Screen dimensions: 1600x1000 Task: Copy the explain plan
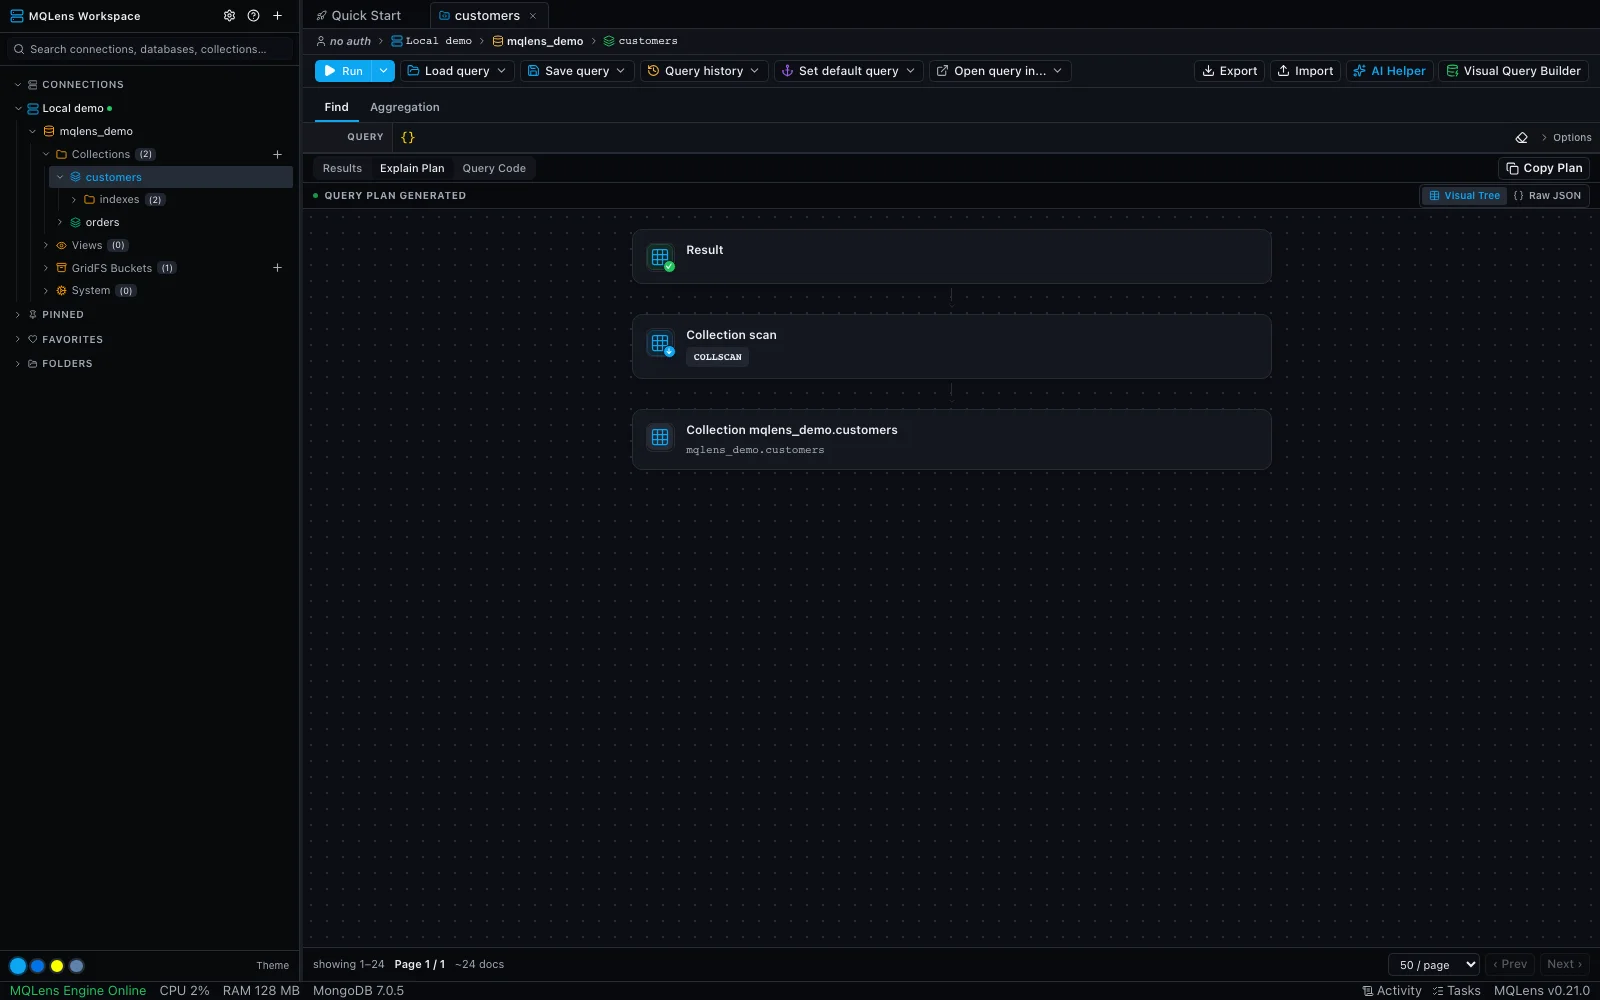click(x=1544, y=168)
